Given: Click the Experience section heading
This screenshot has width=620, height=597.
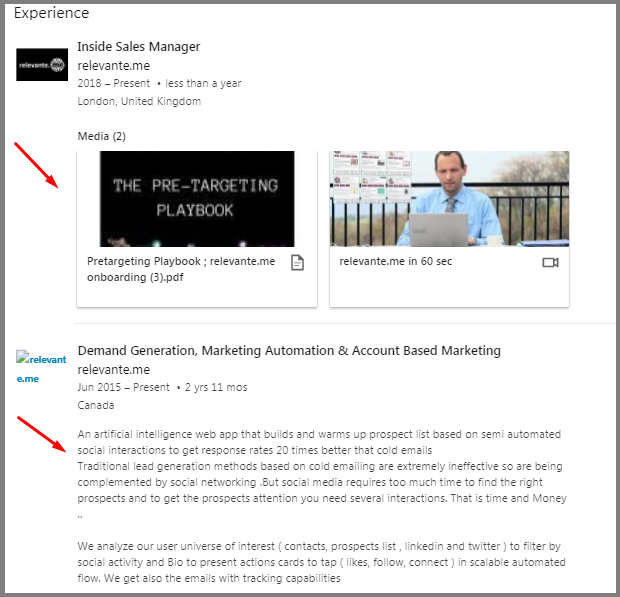Looking at the screenshot, I should coord(51,13).
